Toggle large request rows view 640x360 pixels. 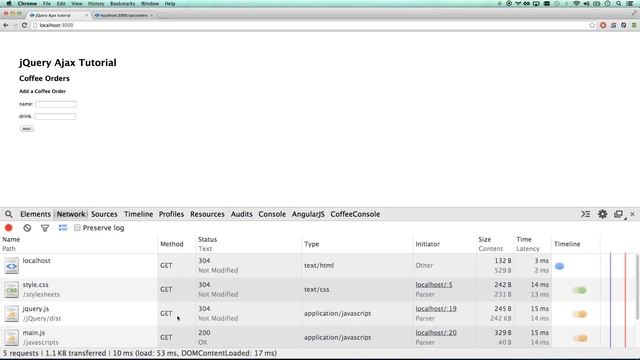(x=62, y=228)
